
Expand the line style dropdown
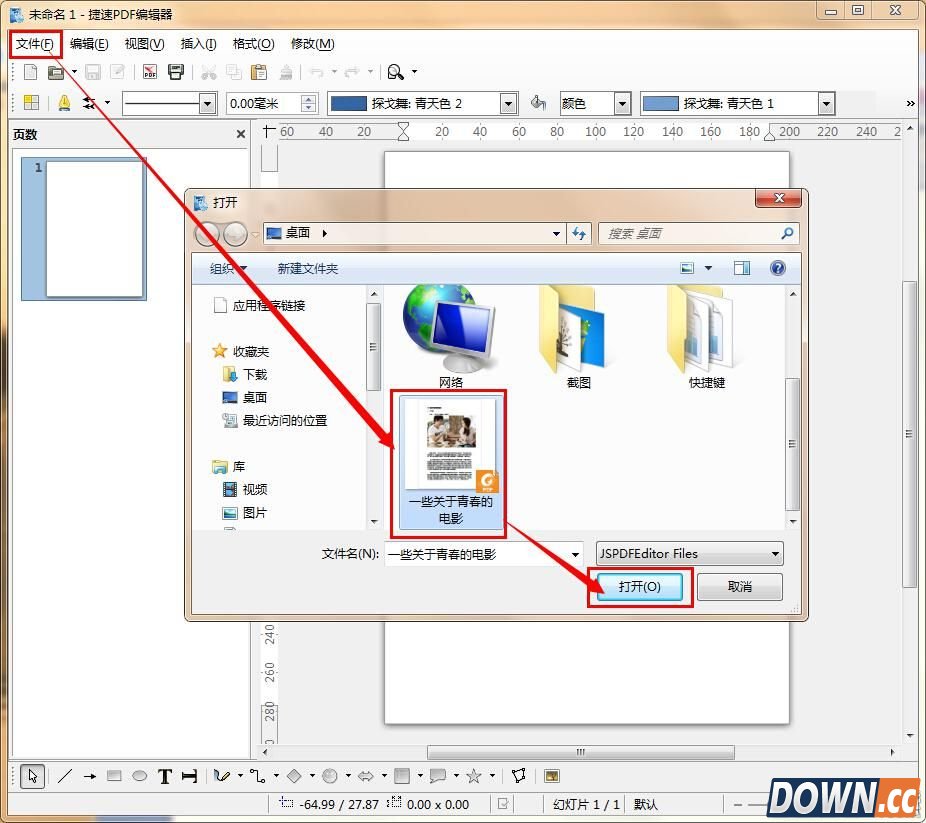tap(208, 103)
